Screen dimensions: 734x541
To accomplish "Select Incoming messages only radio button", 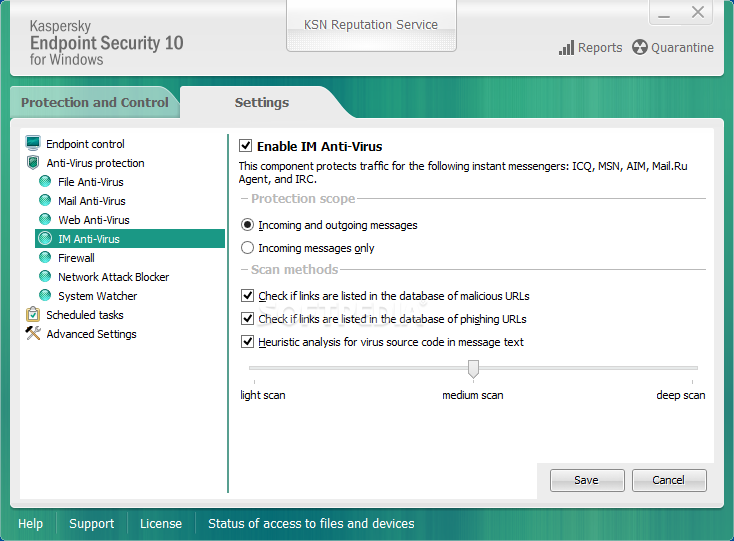I will pos(247,248).
